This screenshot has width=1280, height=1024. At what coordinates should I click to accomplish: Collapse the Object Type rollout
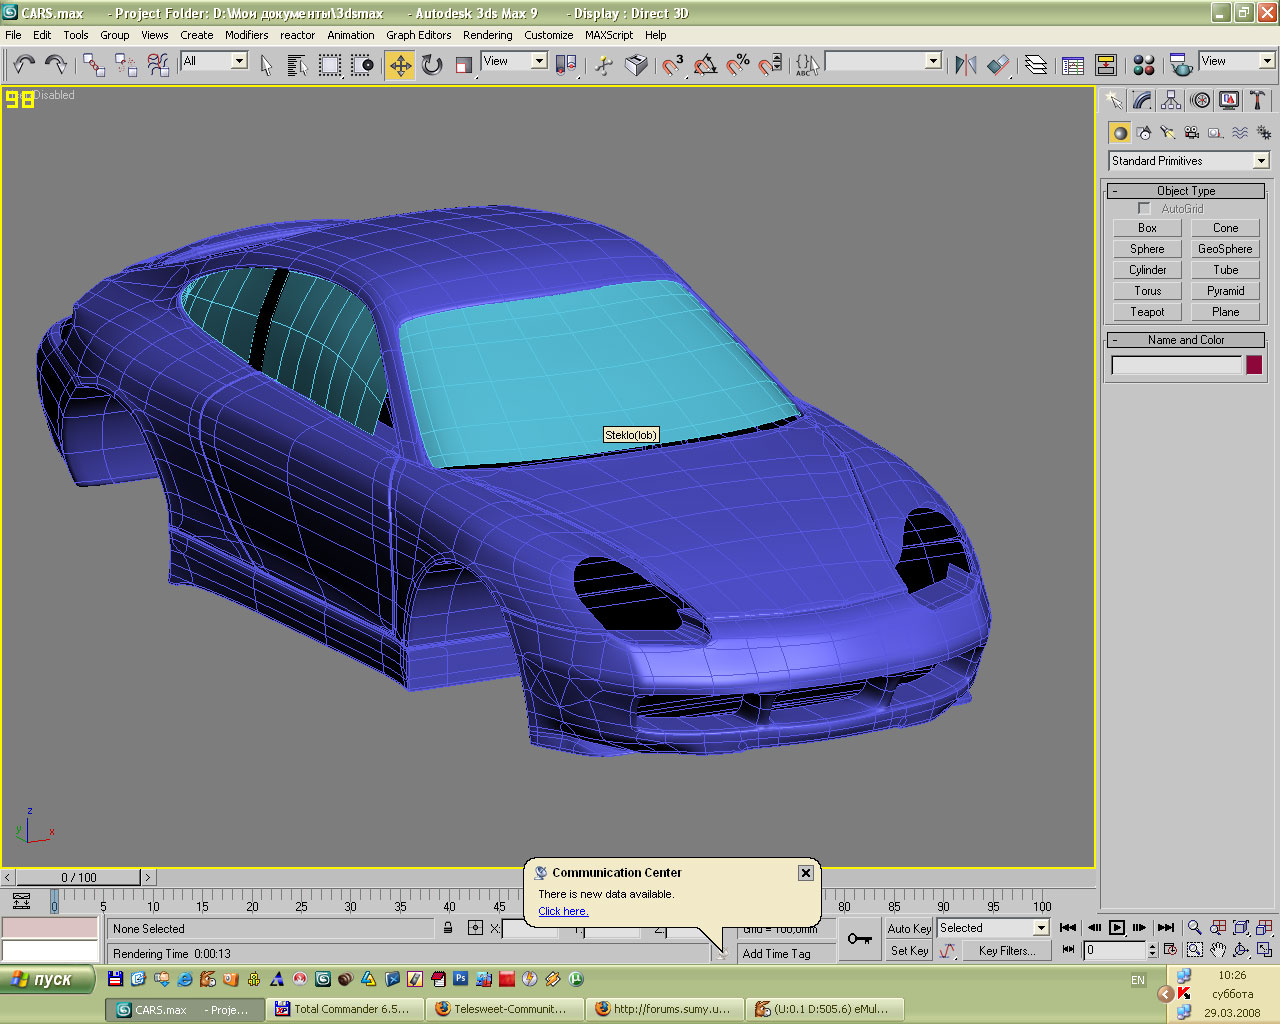pyautogui.click(x=1186, y=191)
